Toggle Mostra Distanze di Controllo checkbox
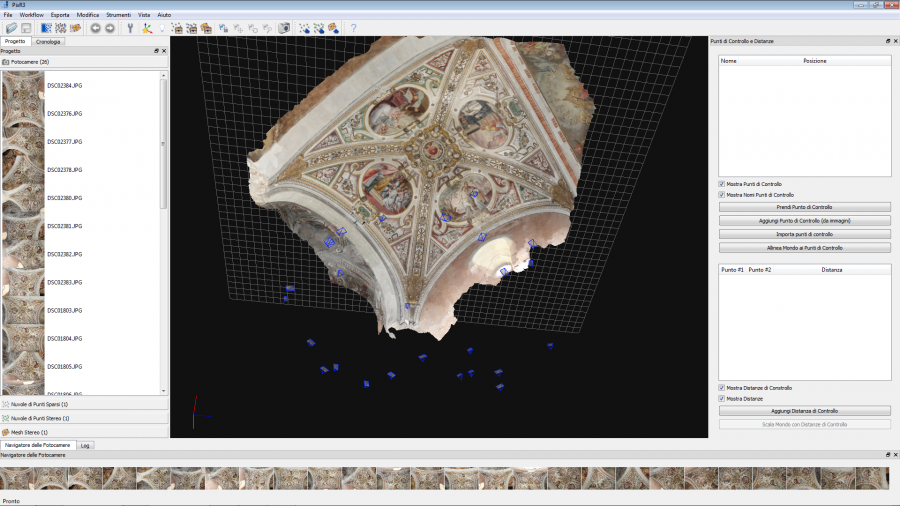The height and width of the screenshot is (506, 900). pyautogui.click(x=721, y=388)
